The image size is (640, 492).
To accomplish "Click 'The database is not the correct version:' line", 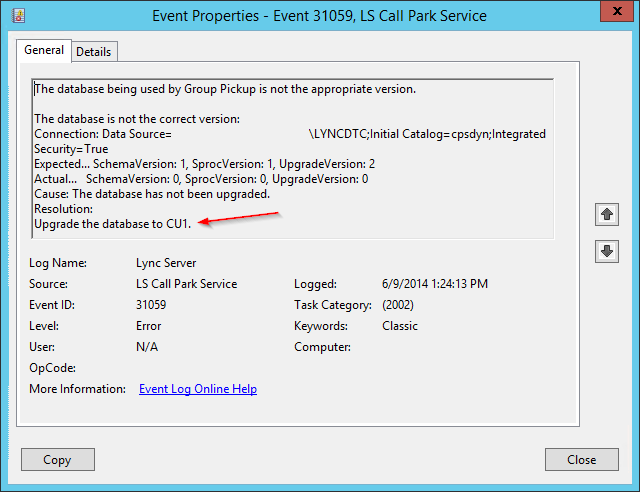I will (137, 119).
